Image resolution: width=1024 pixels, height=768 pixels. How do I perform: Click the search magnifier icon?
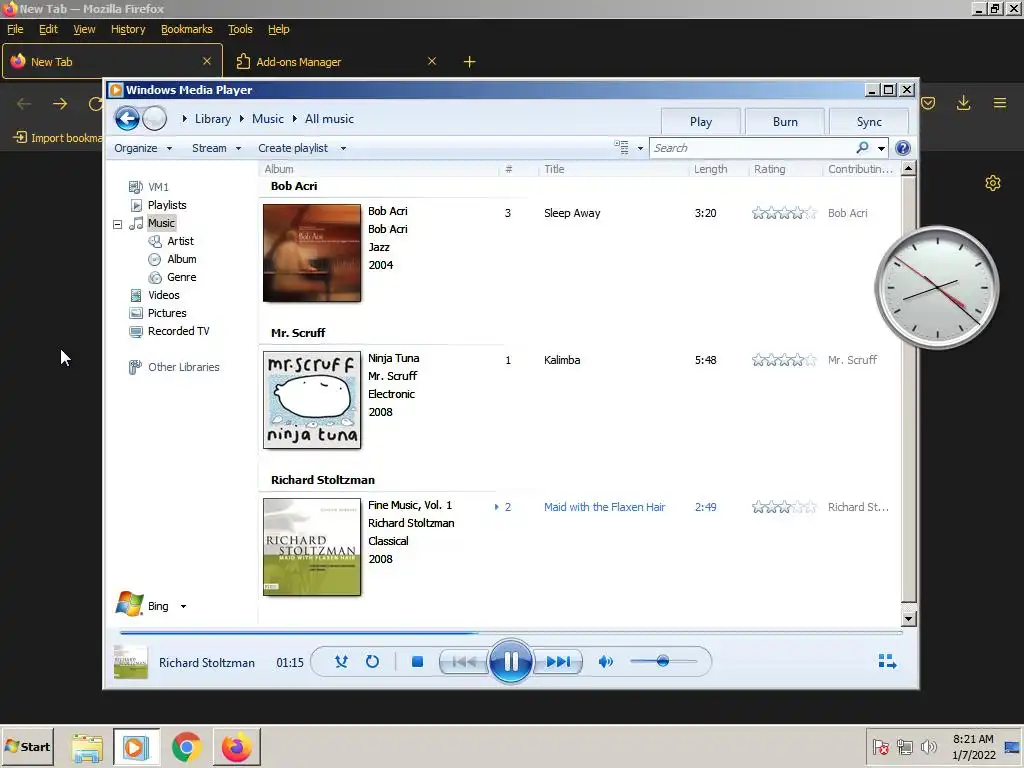[862, 148]
